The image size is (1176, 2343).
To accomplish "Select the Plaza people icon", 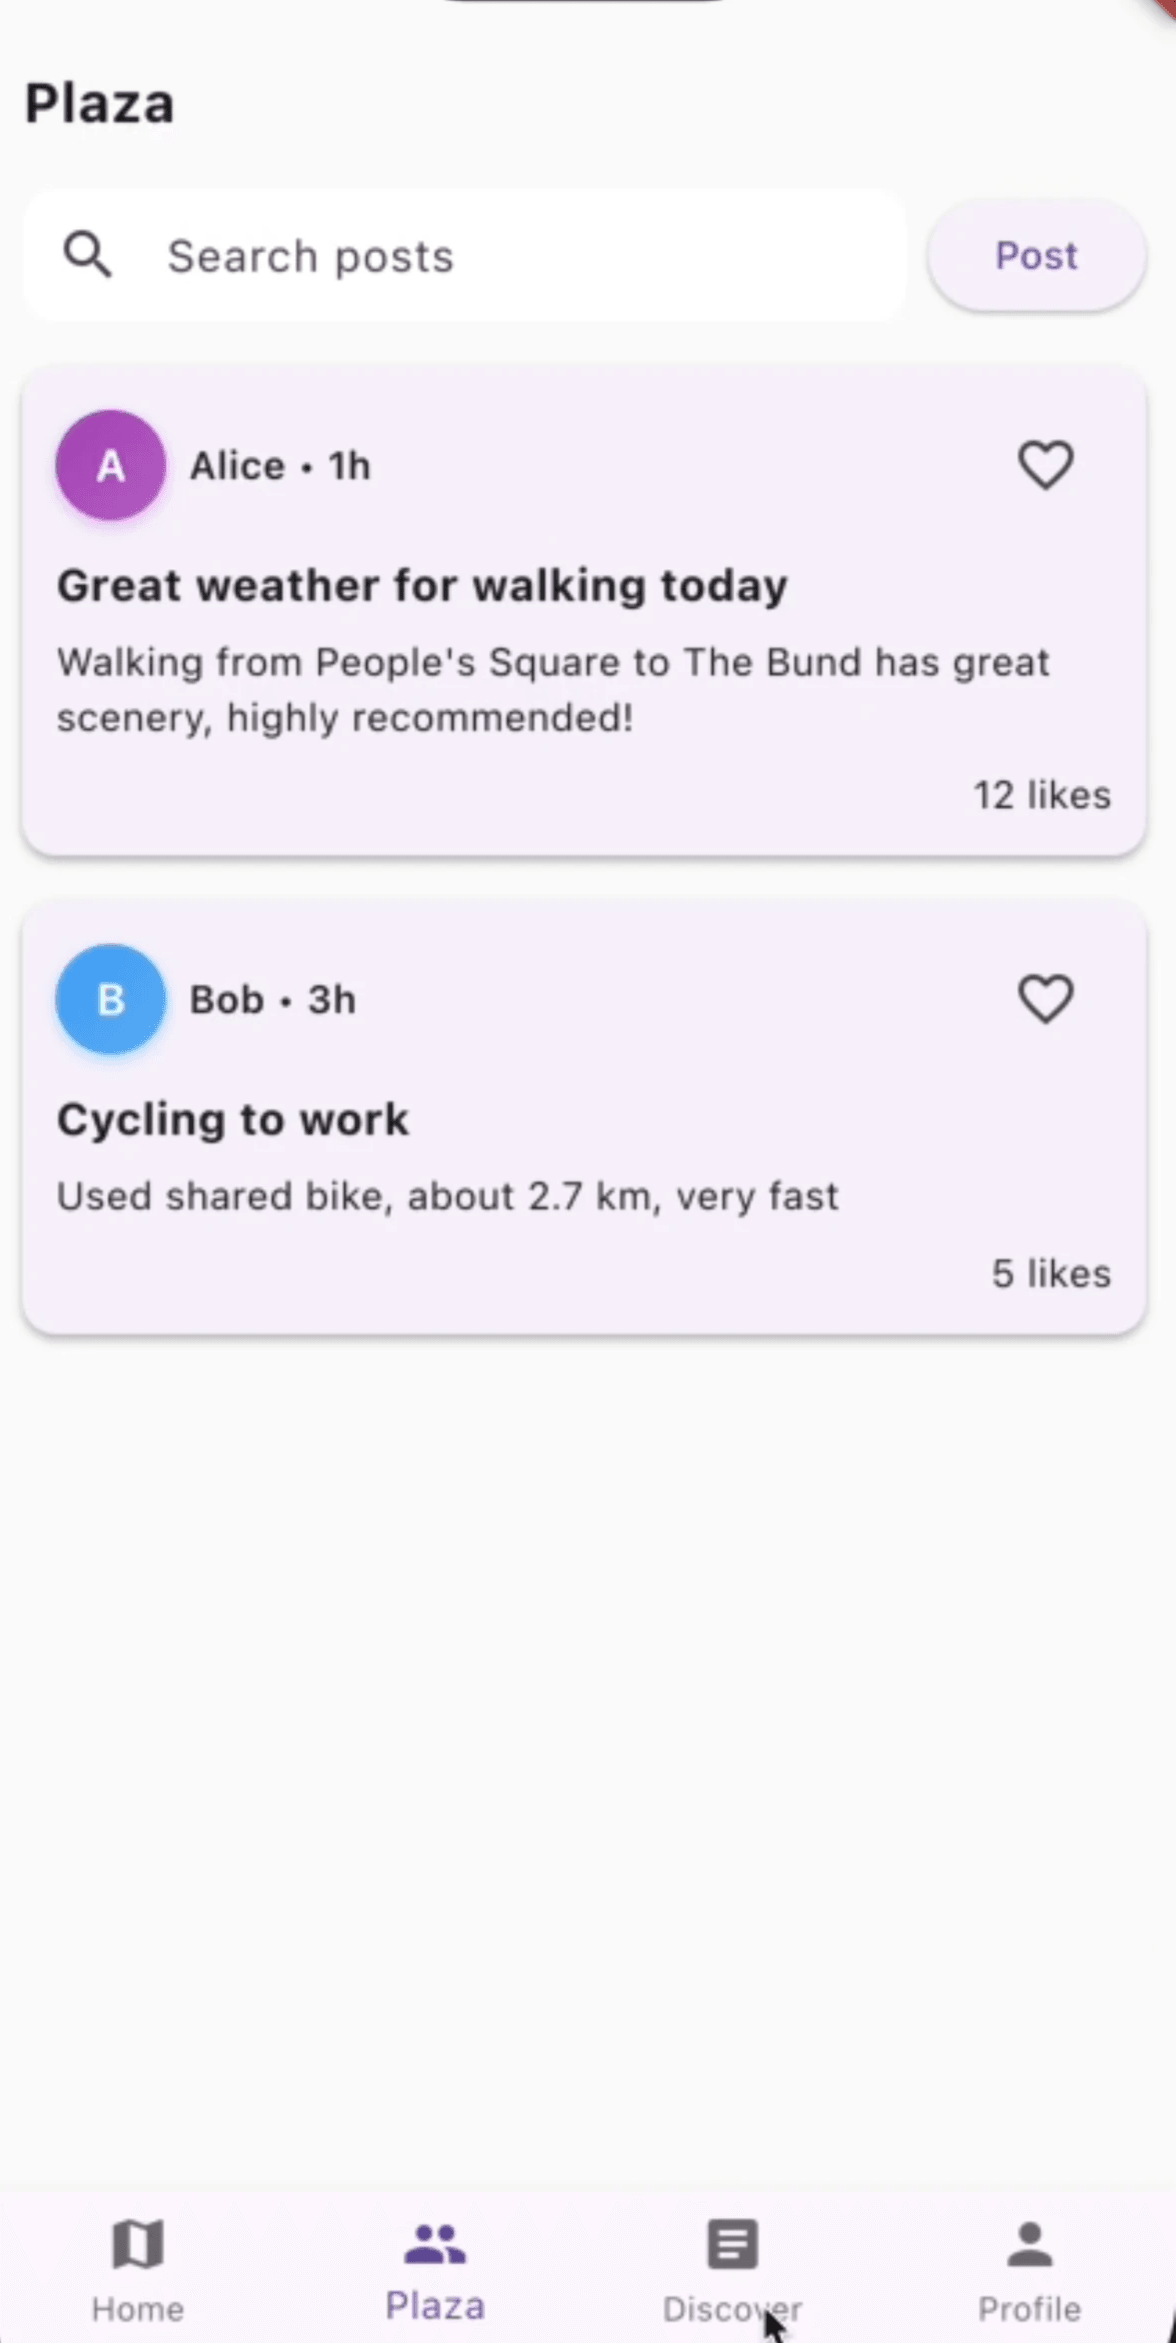I will click(435, 2243).
